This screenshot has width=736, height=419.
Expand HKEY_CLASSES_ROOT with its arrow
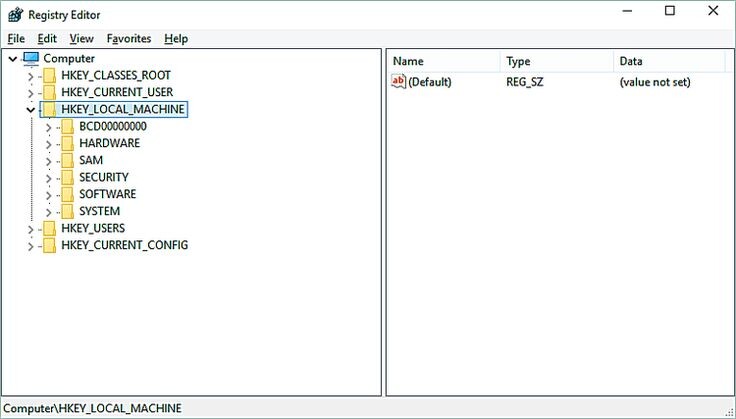click(31, 76)
